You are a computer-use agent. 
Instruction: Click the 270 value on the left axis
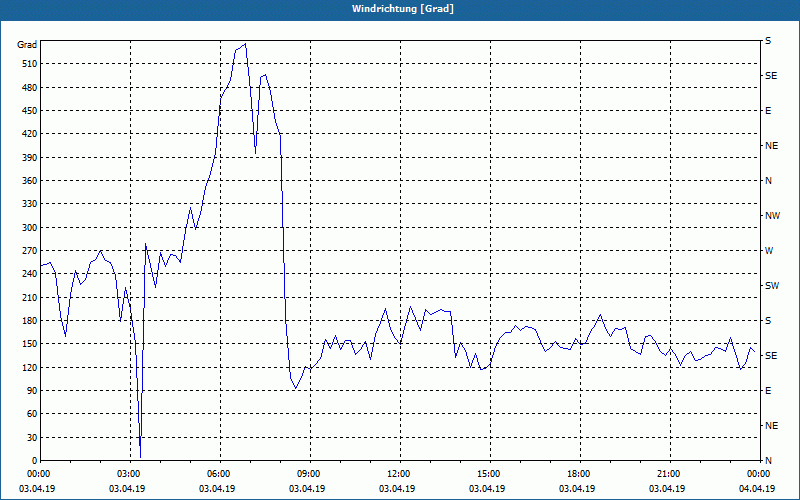pyautogui.click(x=30, y=251)
